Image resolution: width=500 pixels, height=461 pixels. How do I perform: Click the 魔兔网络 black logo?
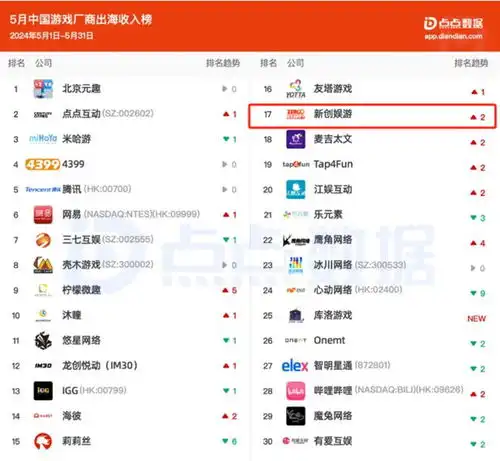(296, 416)
